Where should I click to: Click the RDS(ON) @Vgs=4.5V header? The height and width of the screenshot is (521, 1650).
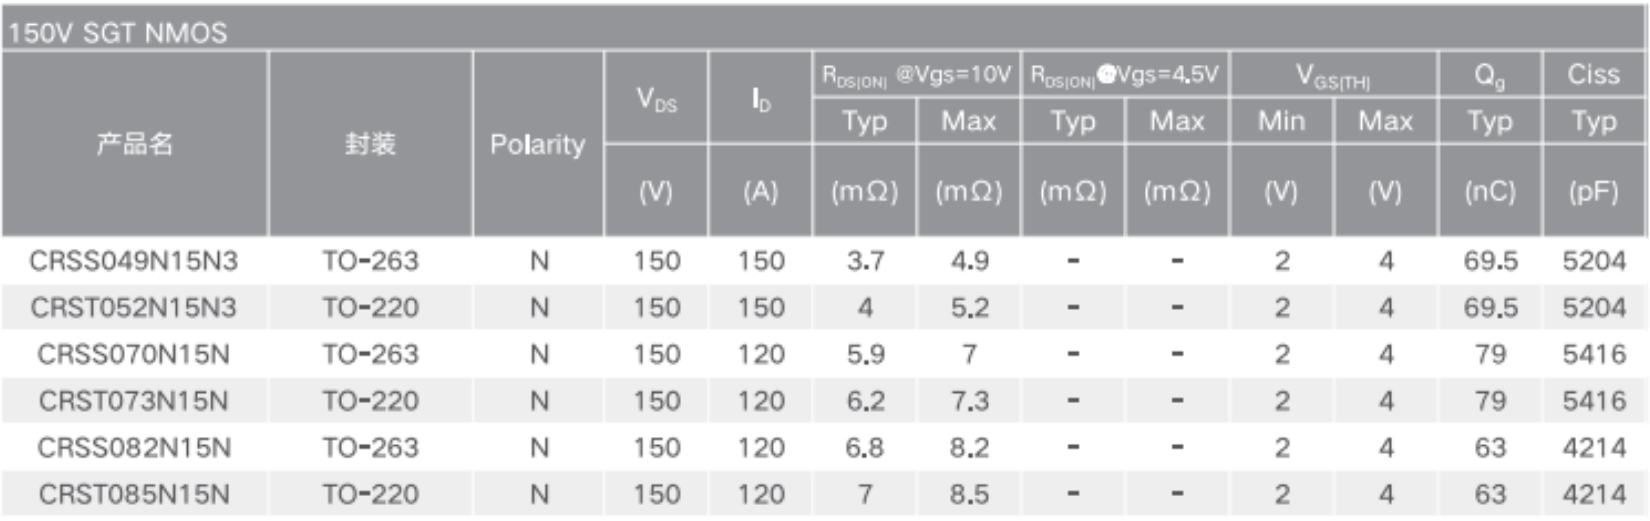click(1125, 75)
